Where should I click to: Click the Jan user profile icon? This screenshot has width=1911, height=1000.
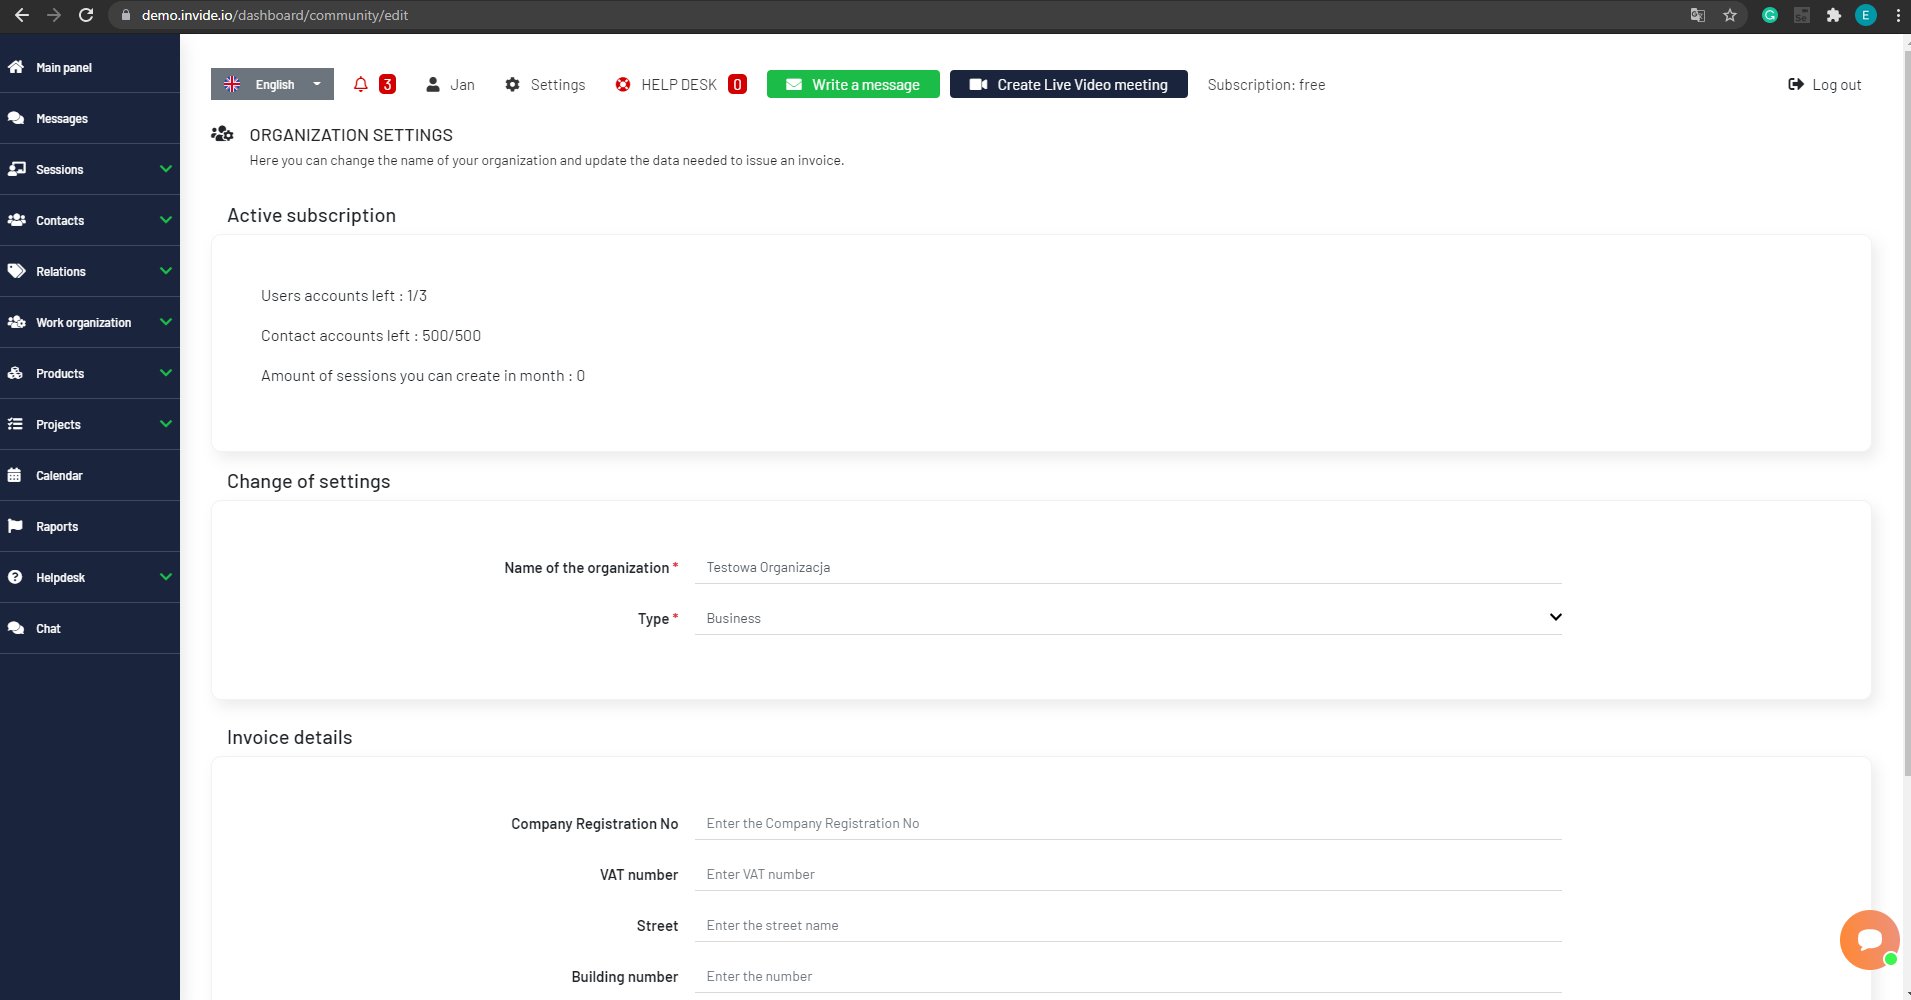coord(432,84)
